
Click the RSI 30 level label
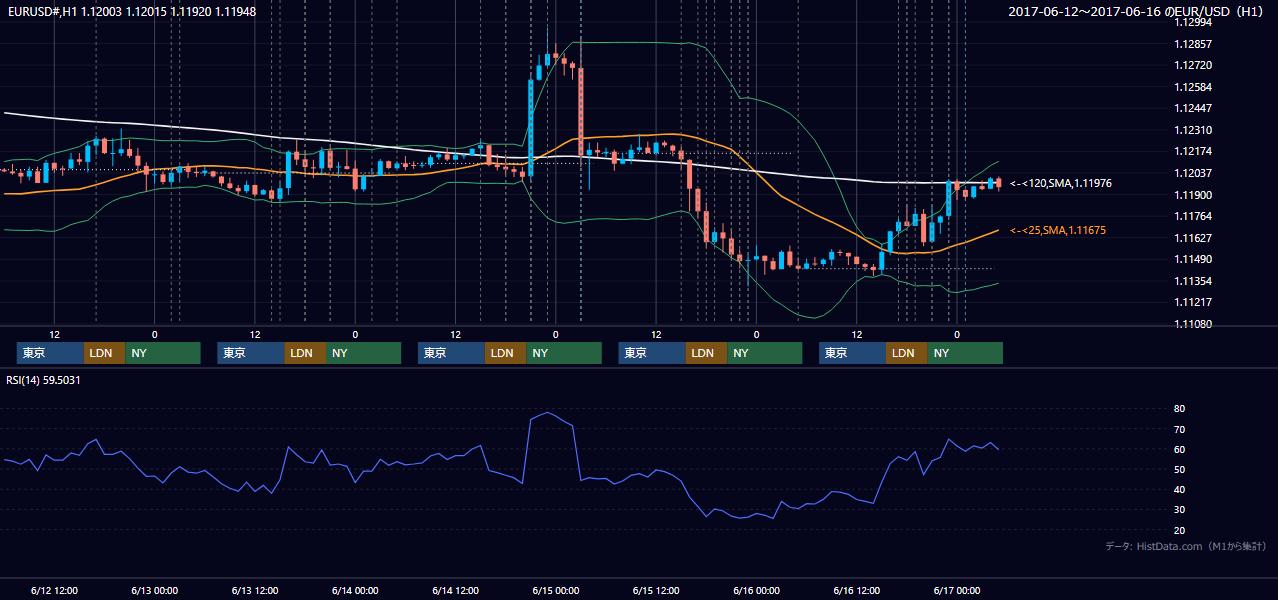1179,510
